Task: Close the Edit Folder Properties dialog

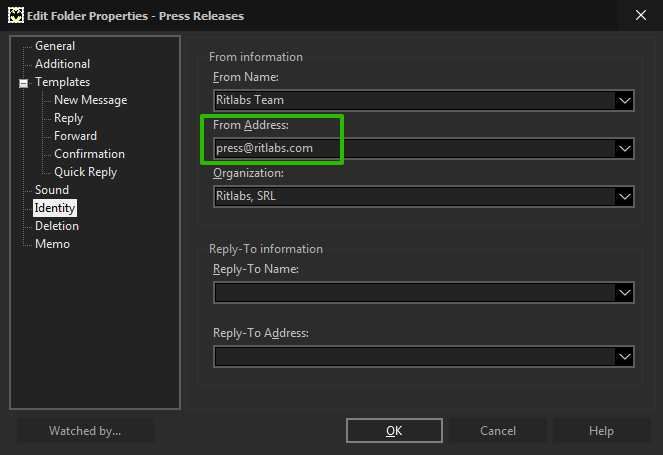Action: (x=641, y=15)
